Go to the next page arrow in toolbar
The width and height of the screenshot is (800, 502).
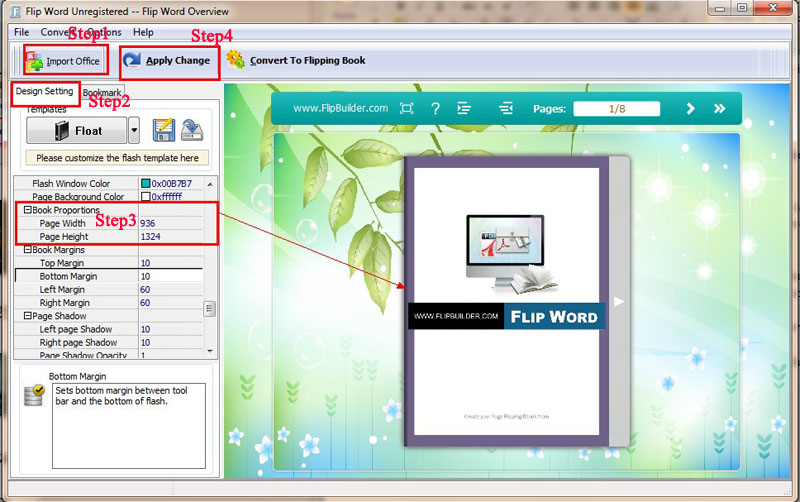690,109
